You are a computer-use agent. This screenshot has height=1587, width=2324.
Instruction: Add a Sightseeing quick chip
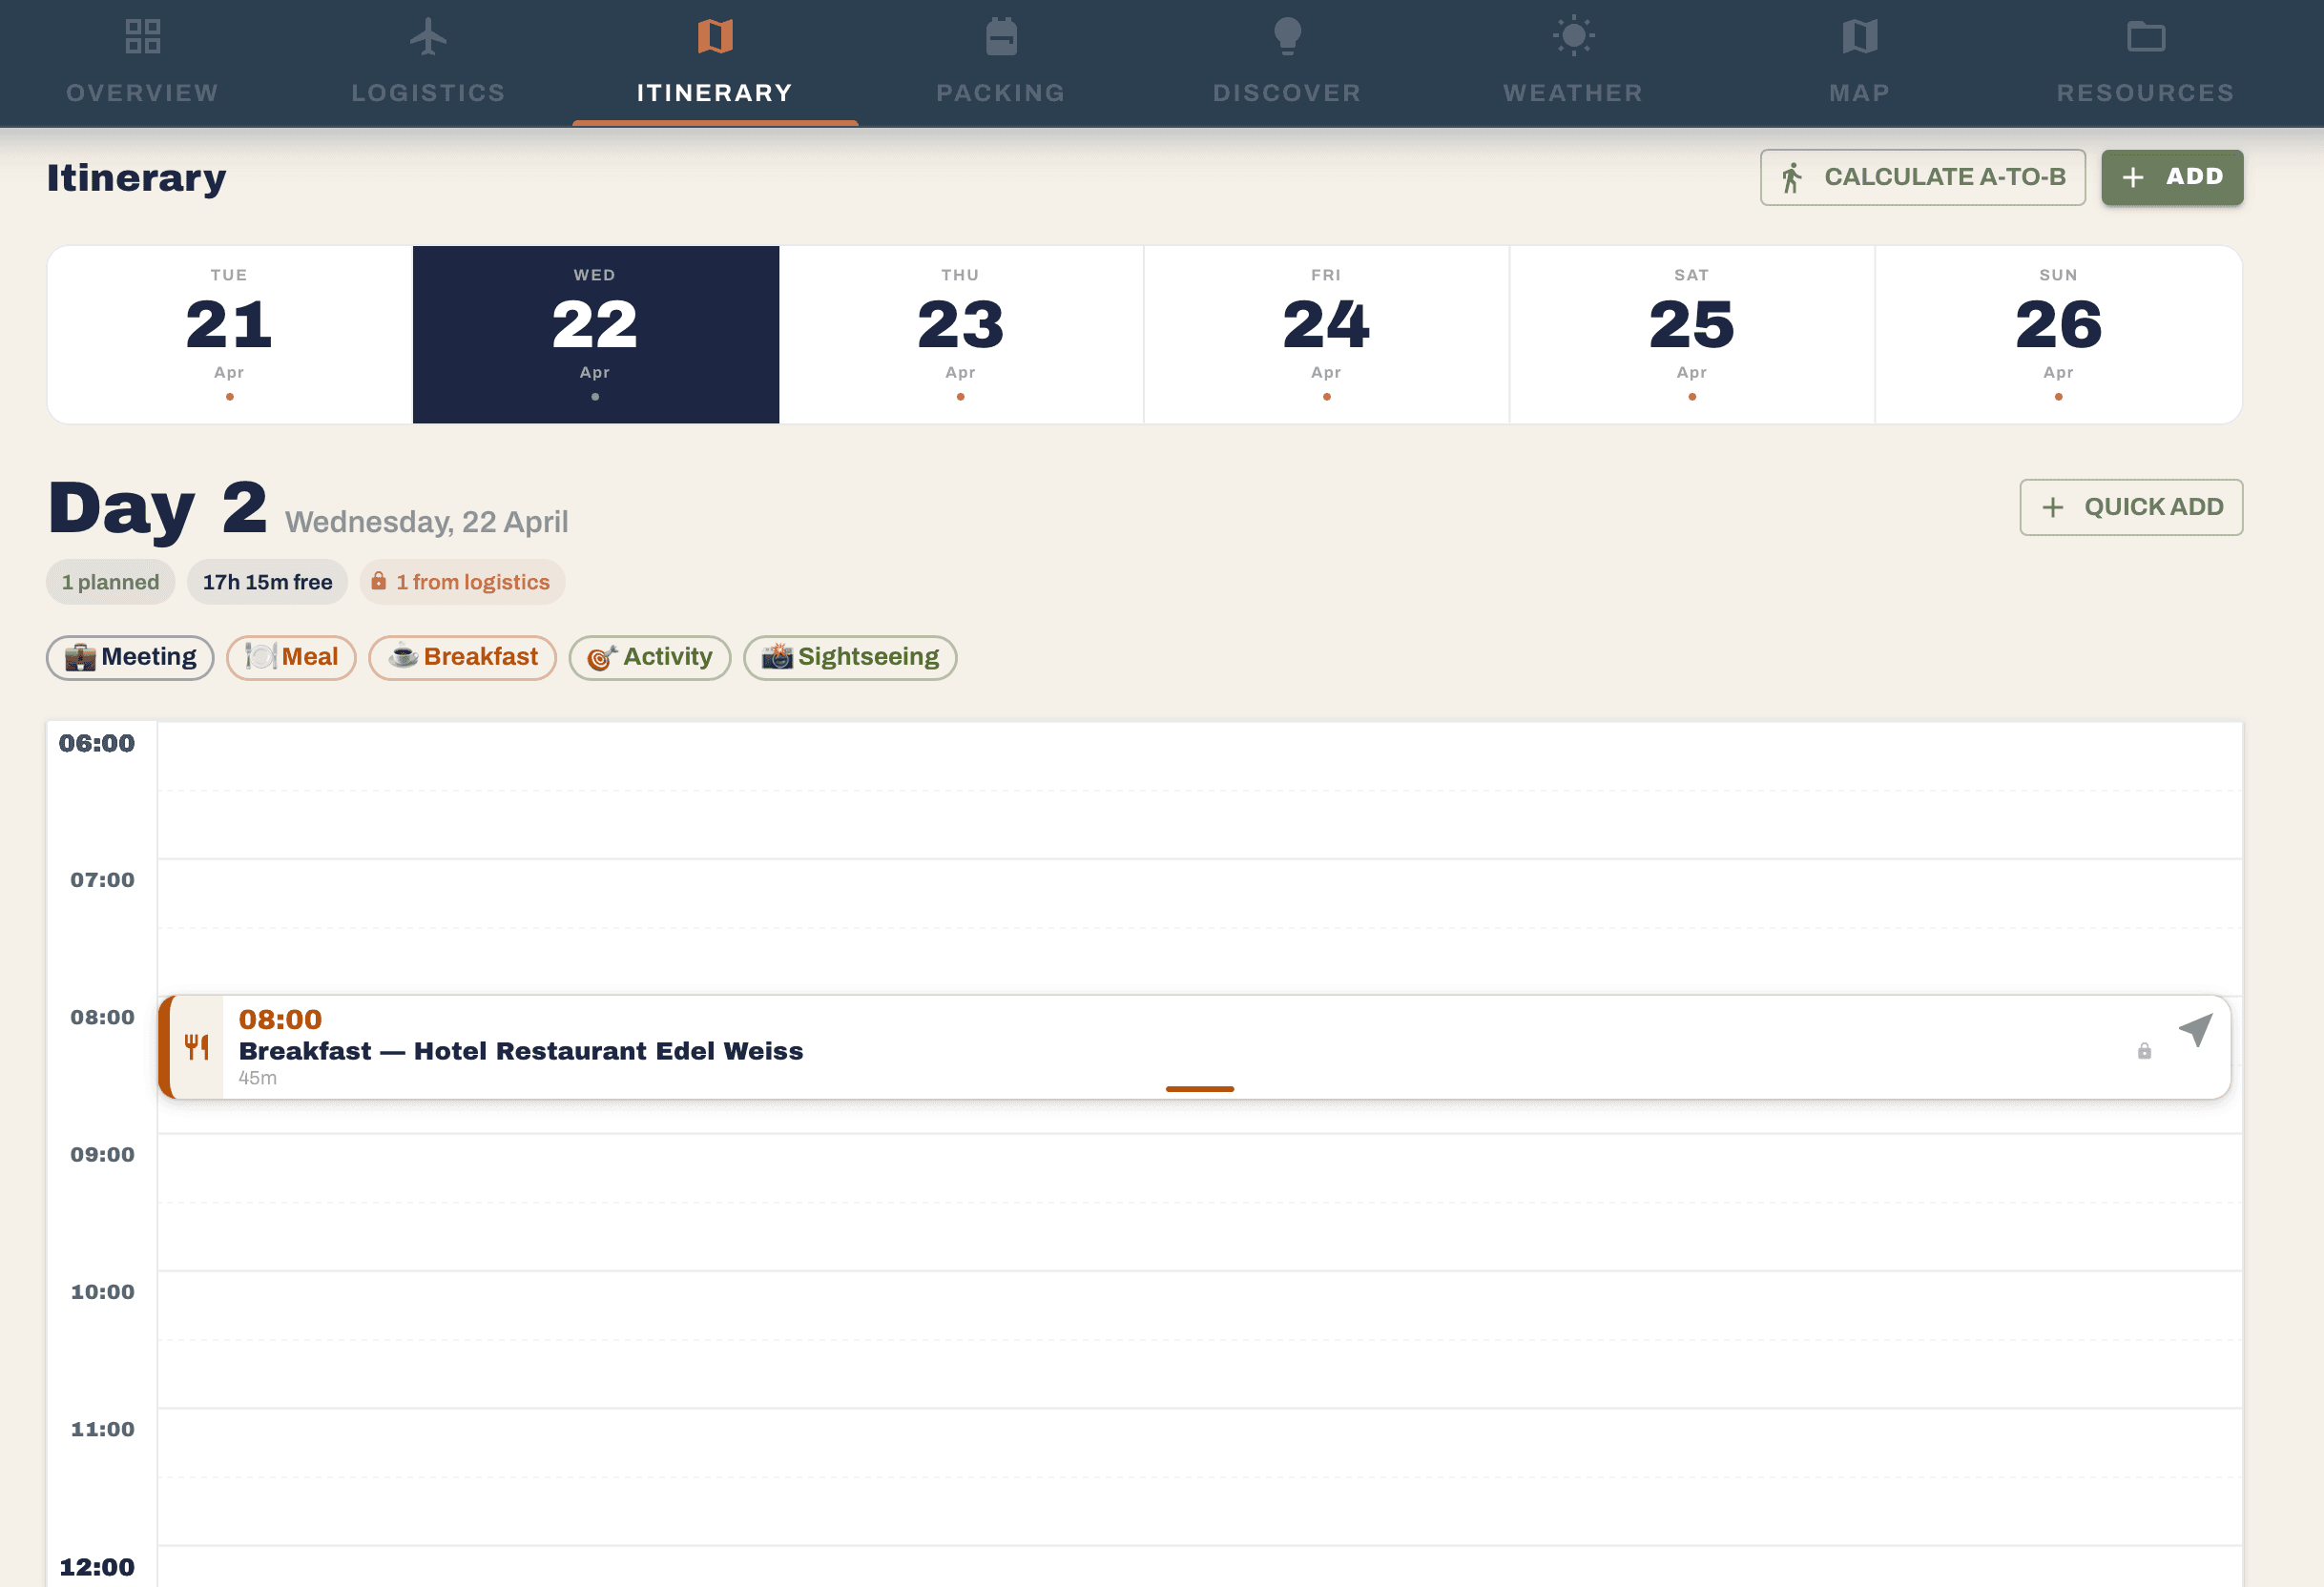(849, 657)
